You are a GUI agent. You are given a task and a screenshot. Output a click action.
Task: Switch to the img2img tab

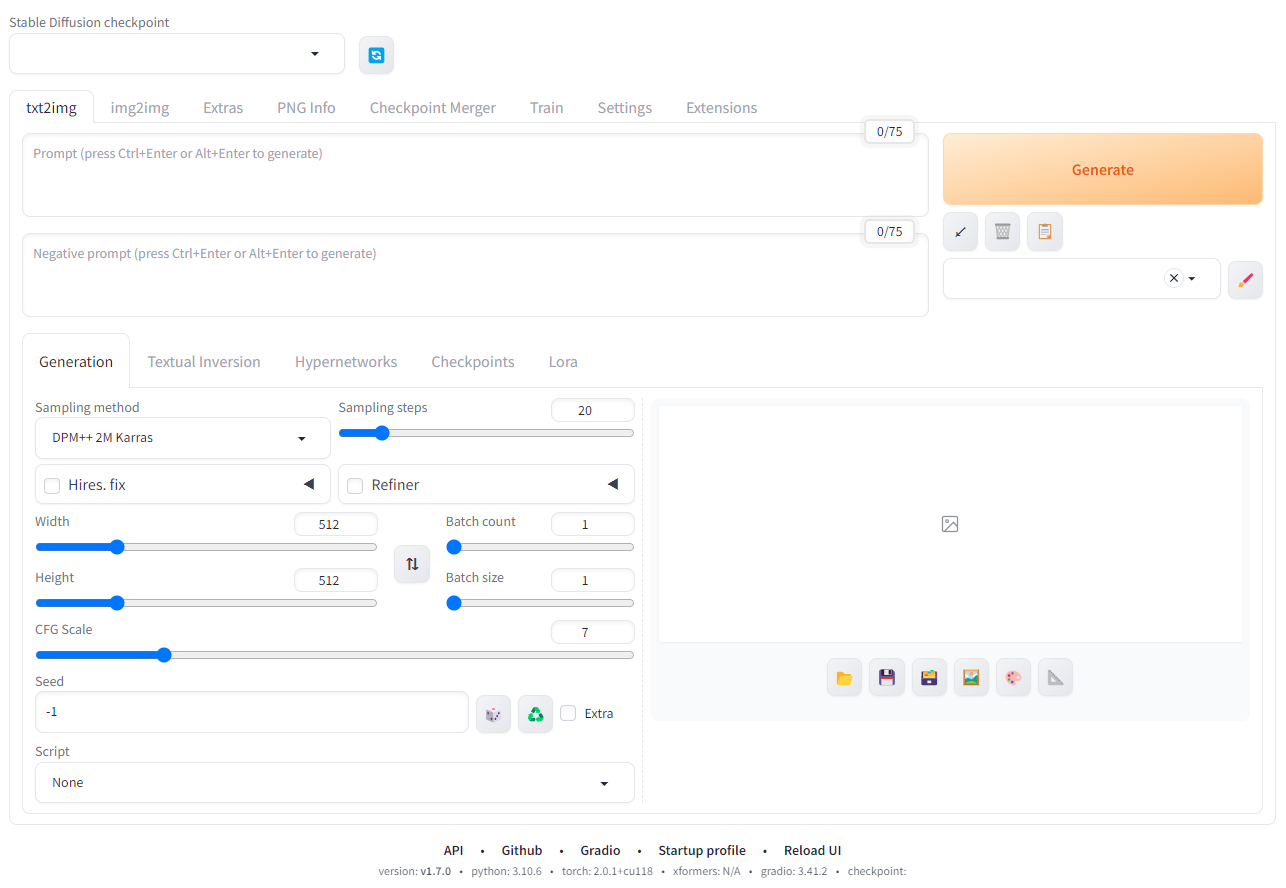(140, 108)
